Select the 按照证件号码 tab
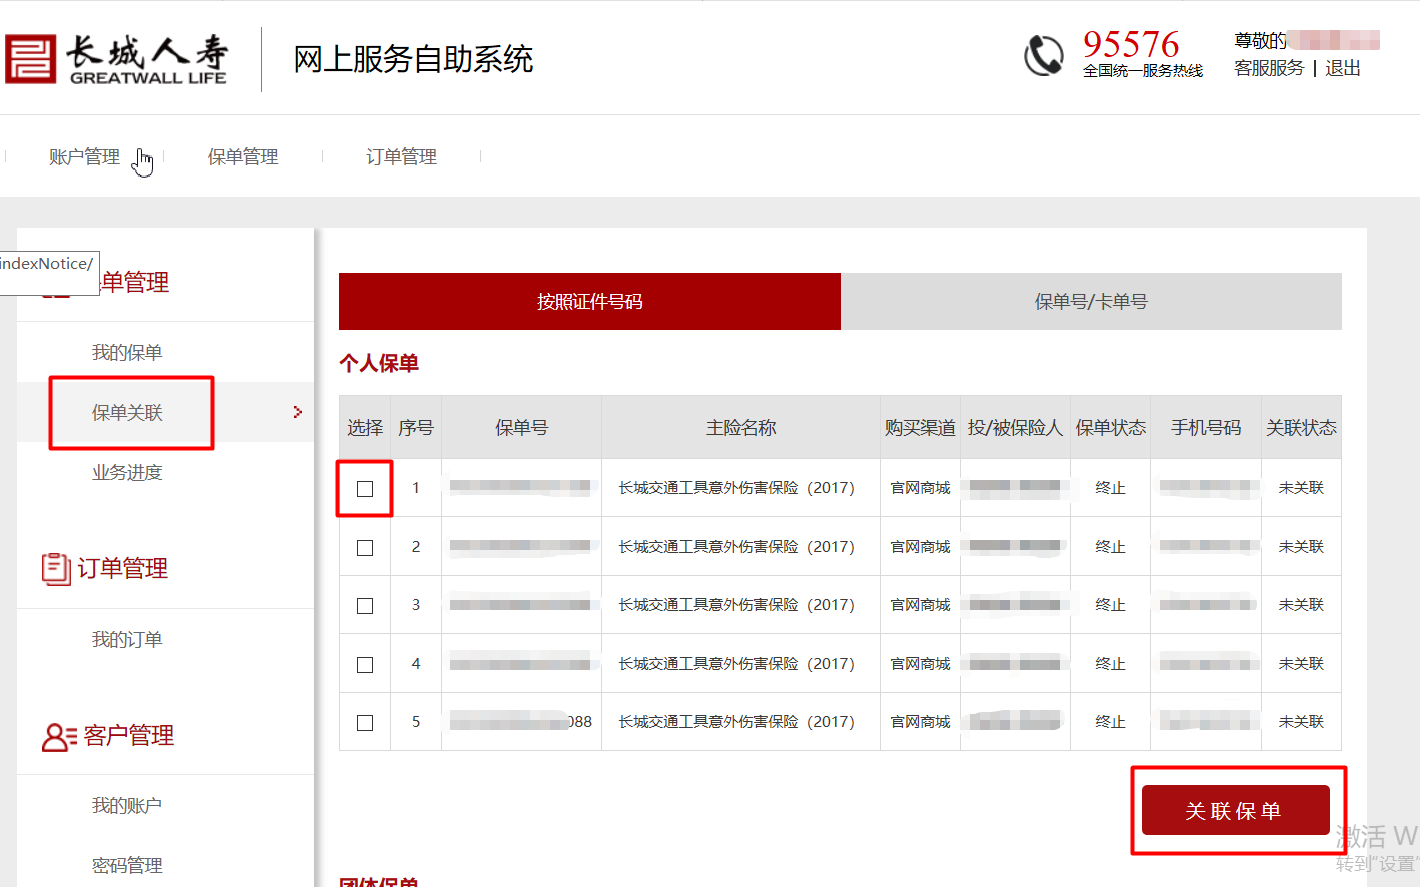Screen dimensions: 1420x887 tap(589, 302)
